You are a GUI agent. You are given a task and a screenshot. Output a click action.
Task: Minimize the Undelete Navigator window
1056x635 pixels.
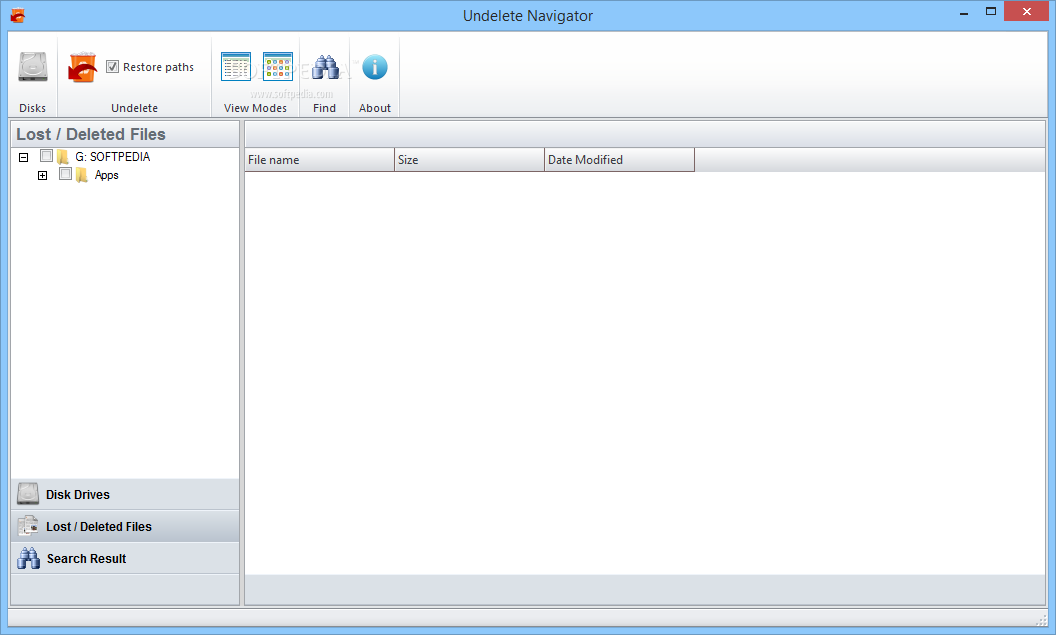pos(964,13)
